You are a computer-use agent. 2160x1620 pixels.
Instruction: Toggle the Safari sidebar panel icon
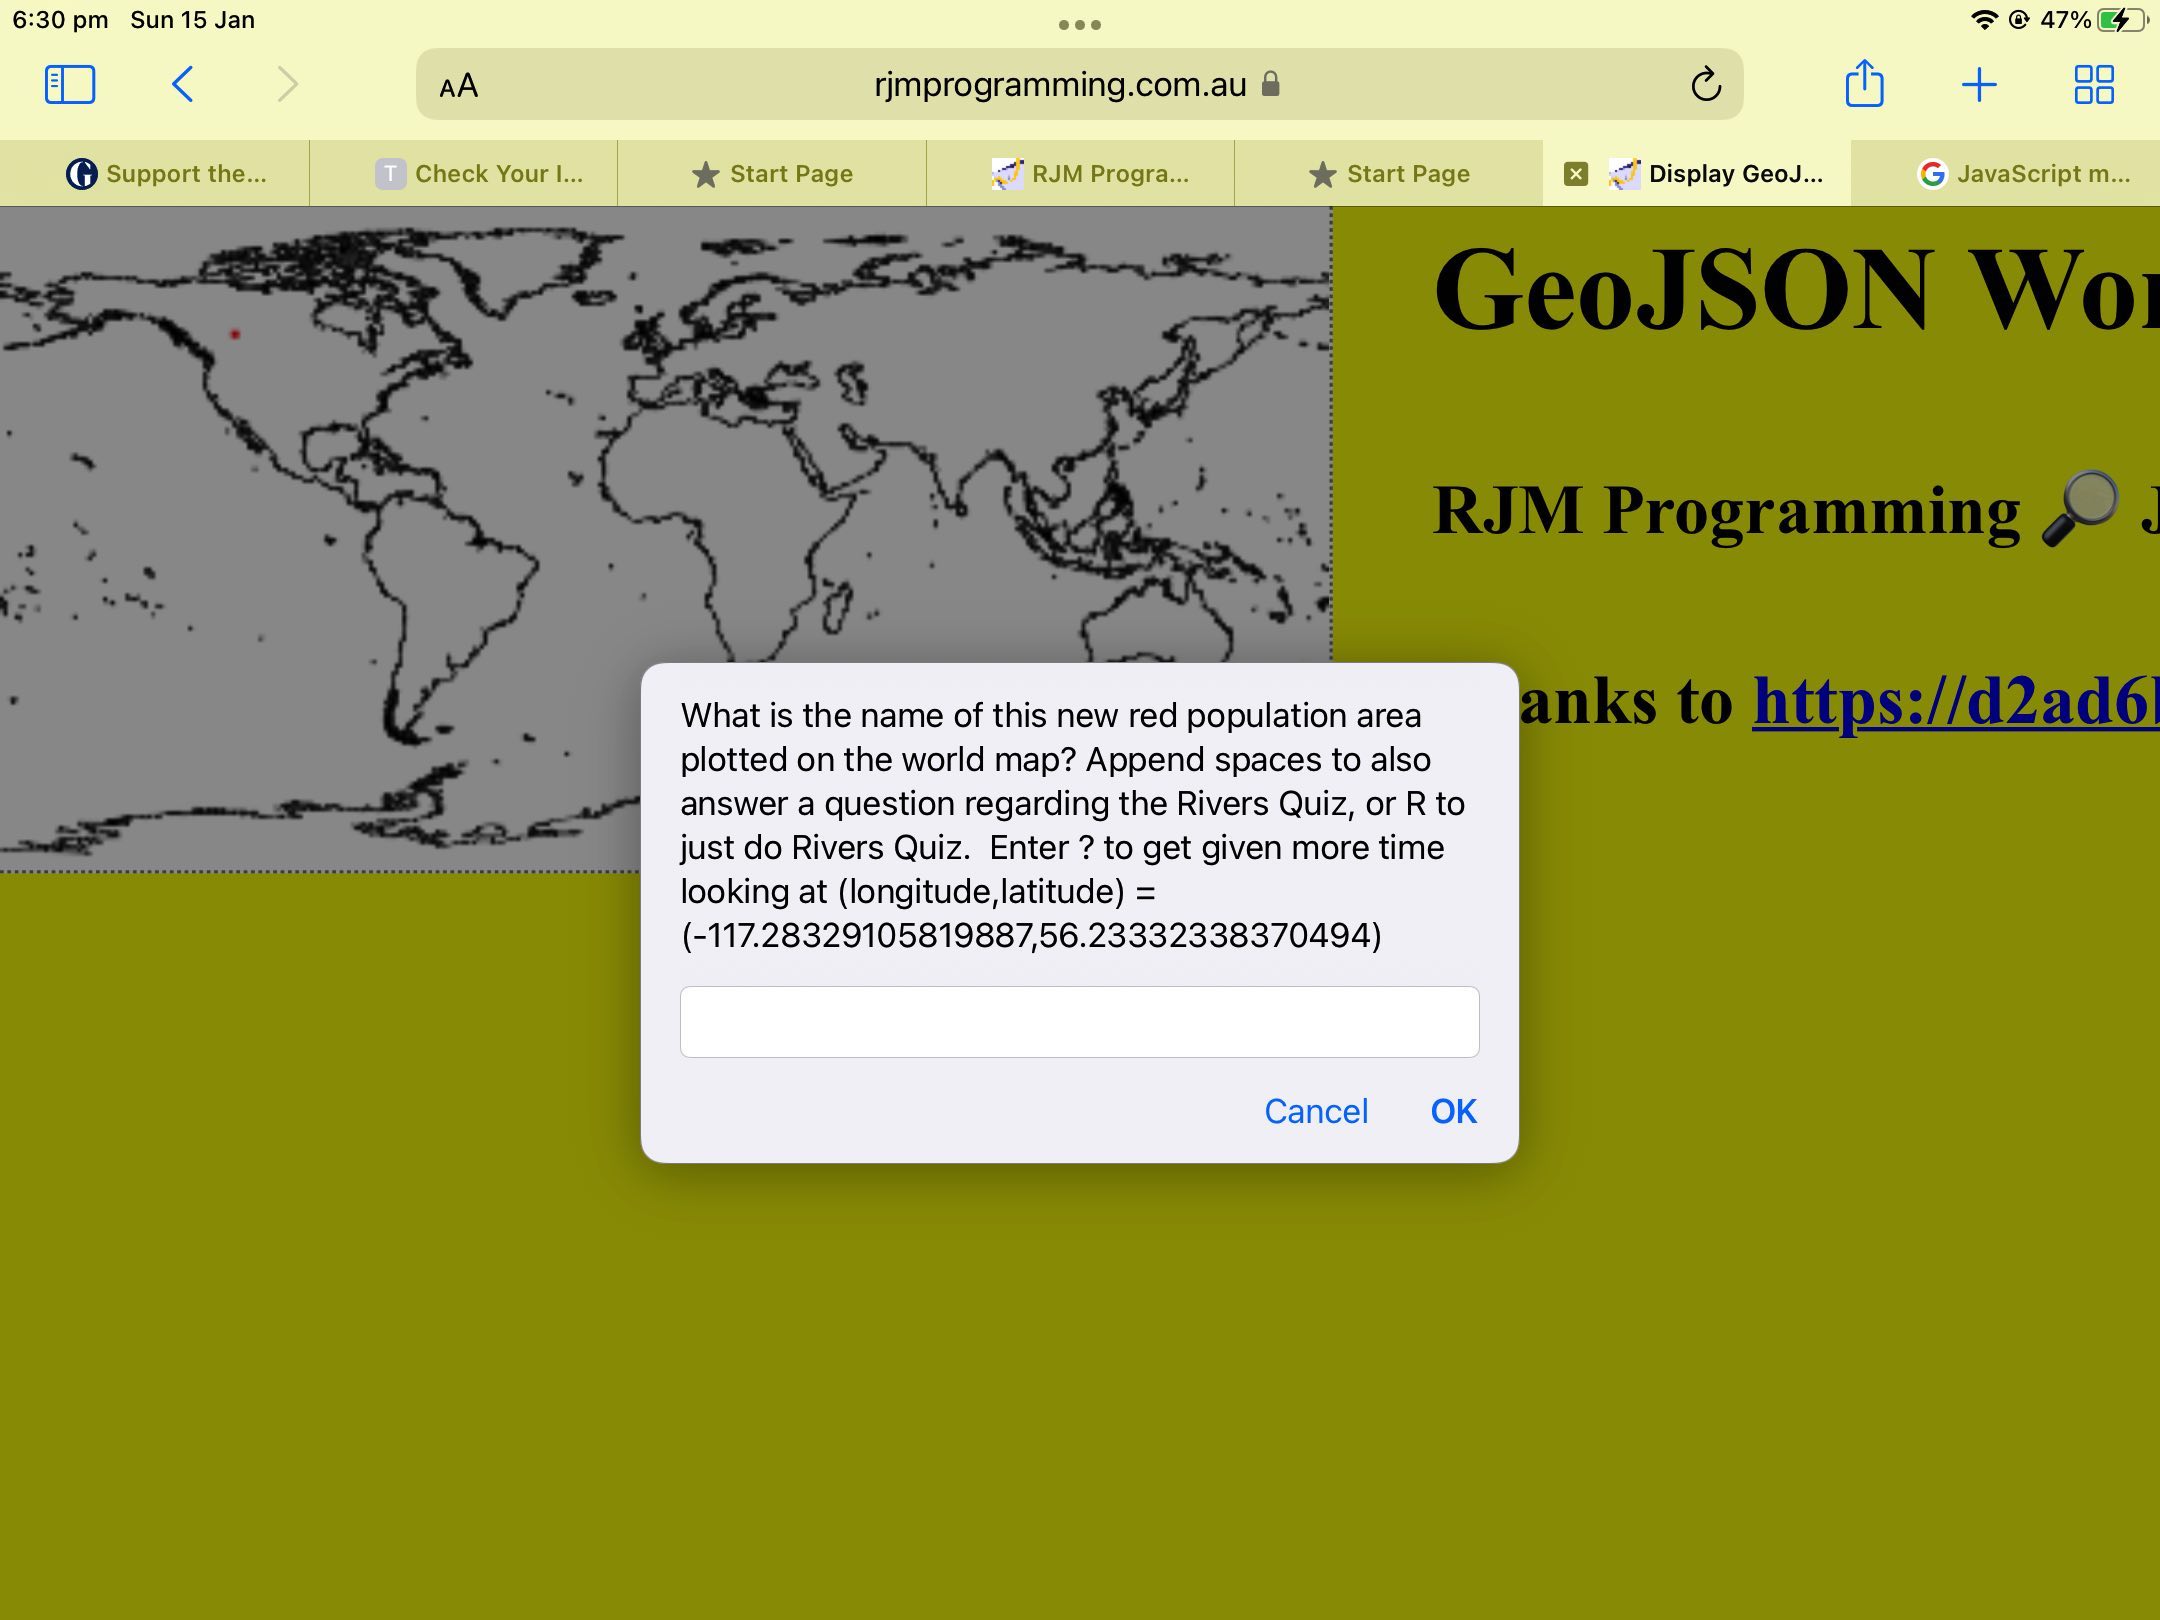(70, 85)
